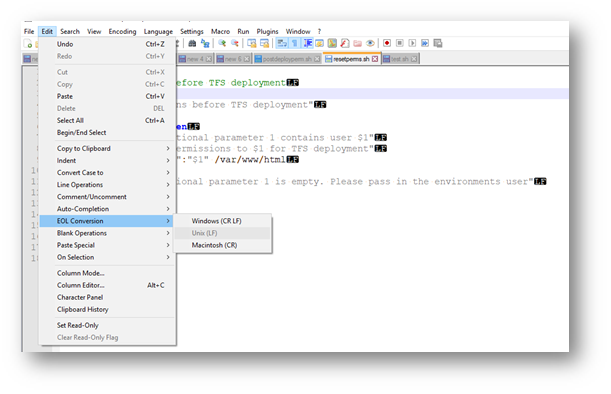Image resolution: width=611 pixels, height=394 pixels.
Task: Expand the Auto-Completion submenu
Action: click(107, 209)
